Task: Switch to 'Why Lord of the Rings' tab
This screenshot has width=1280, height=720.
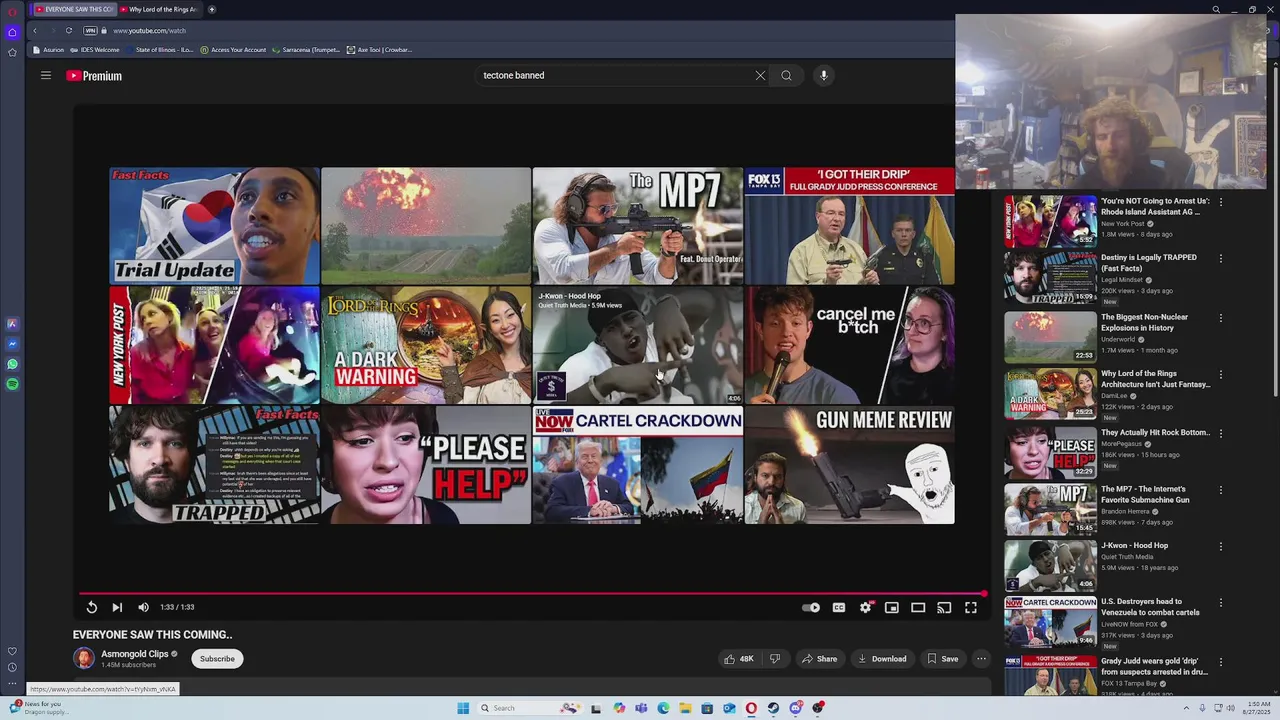Action: (x=160, y=9)
